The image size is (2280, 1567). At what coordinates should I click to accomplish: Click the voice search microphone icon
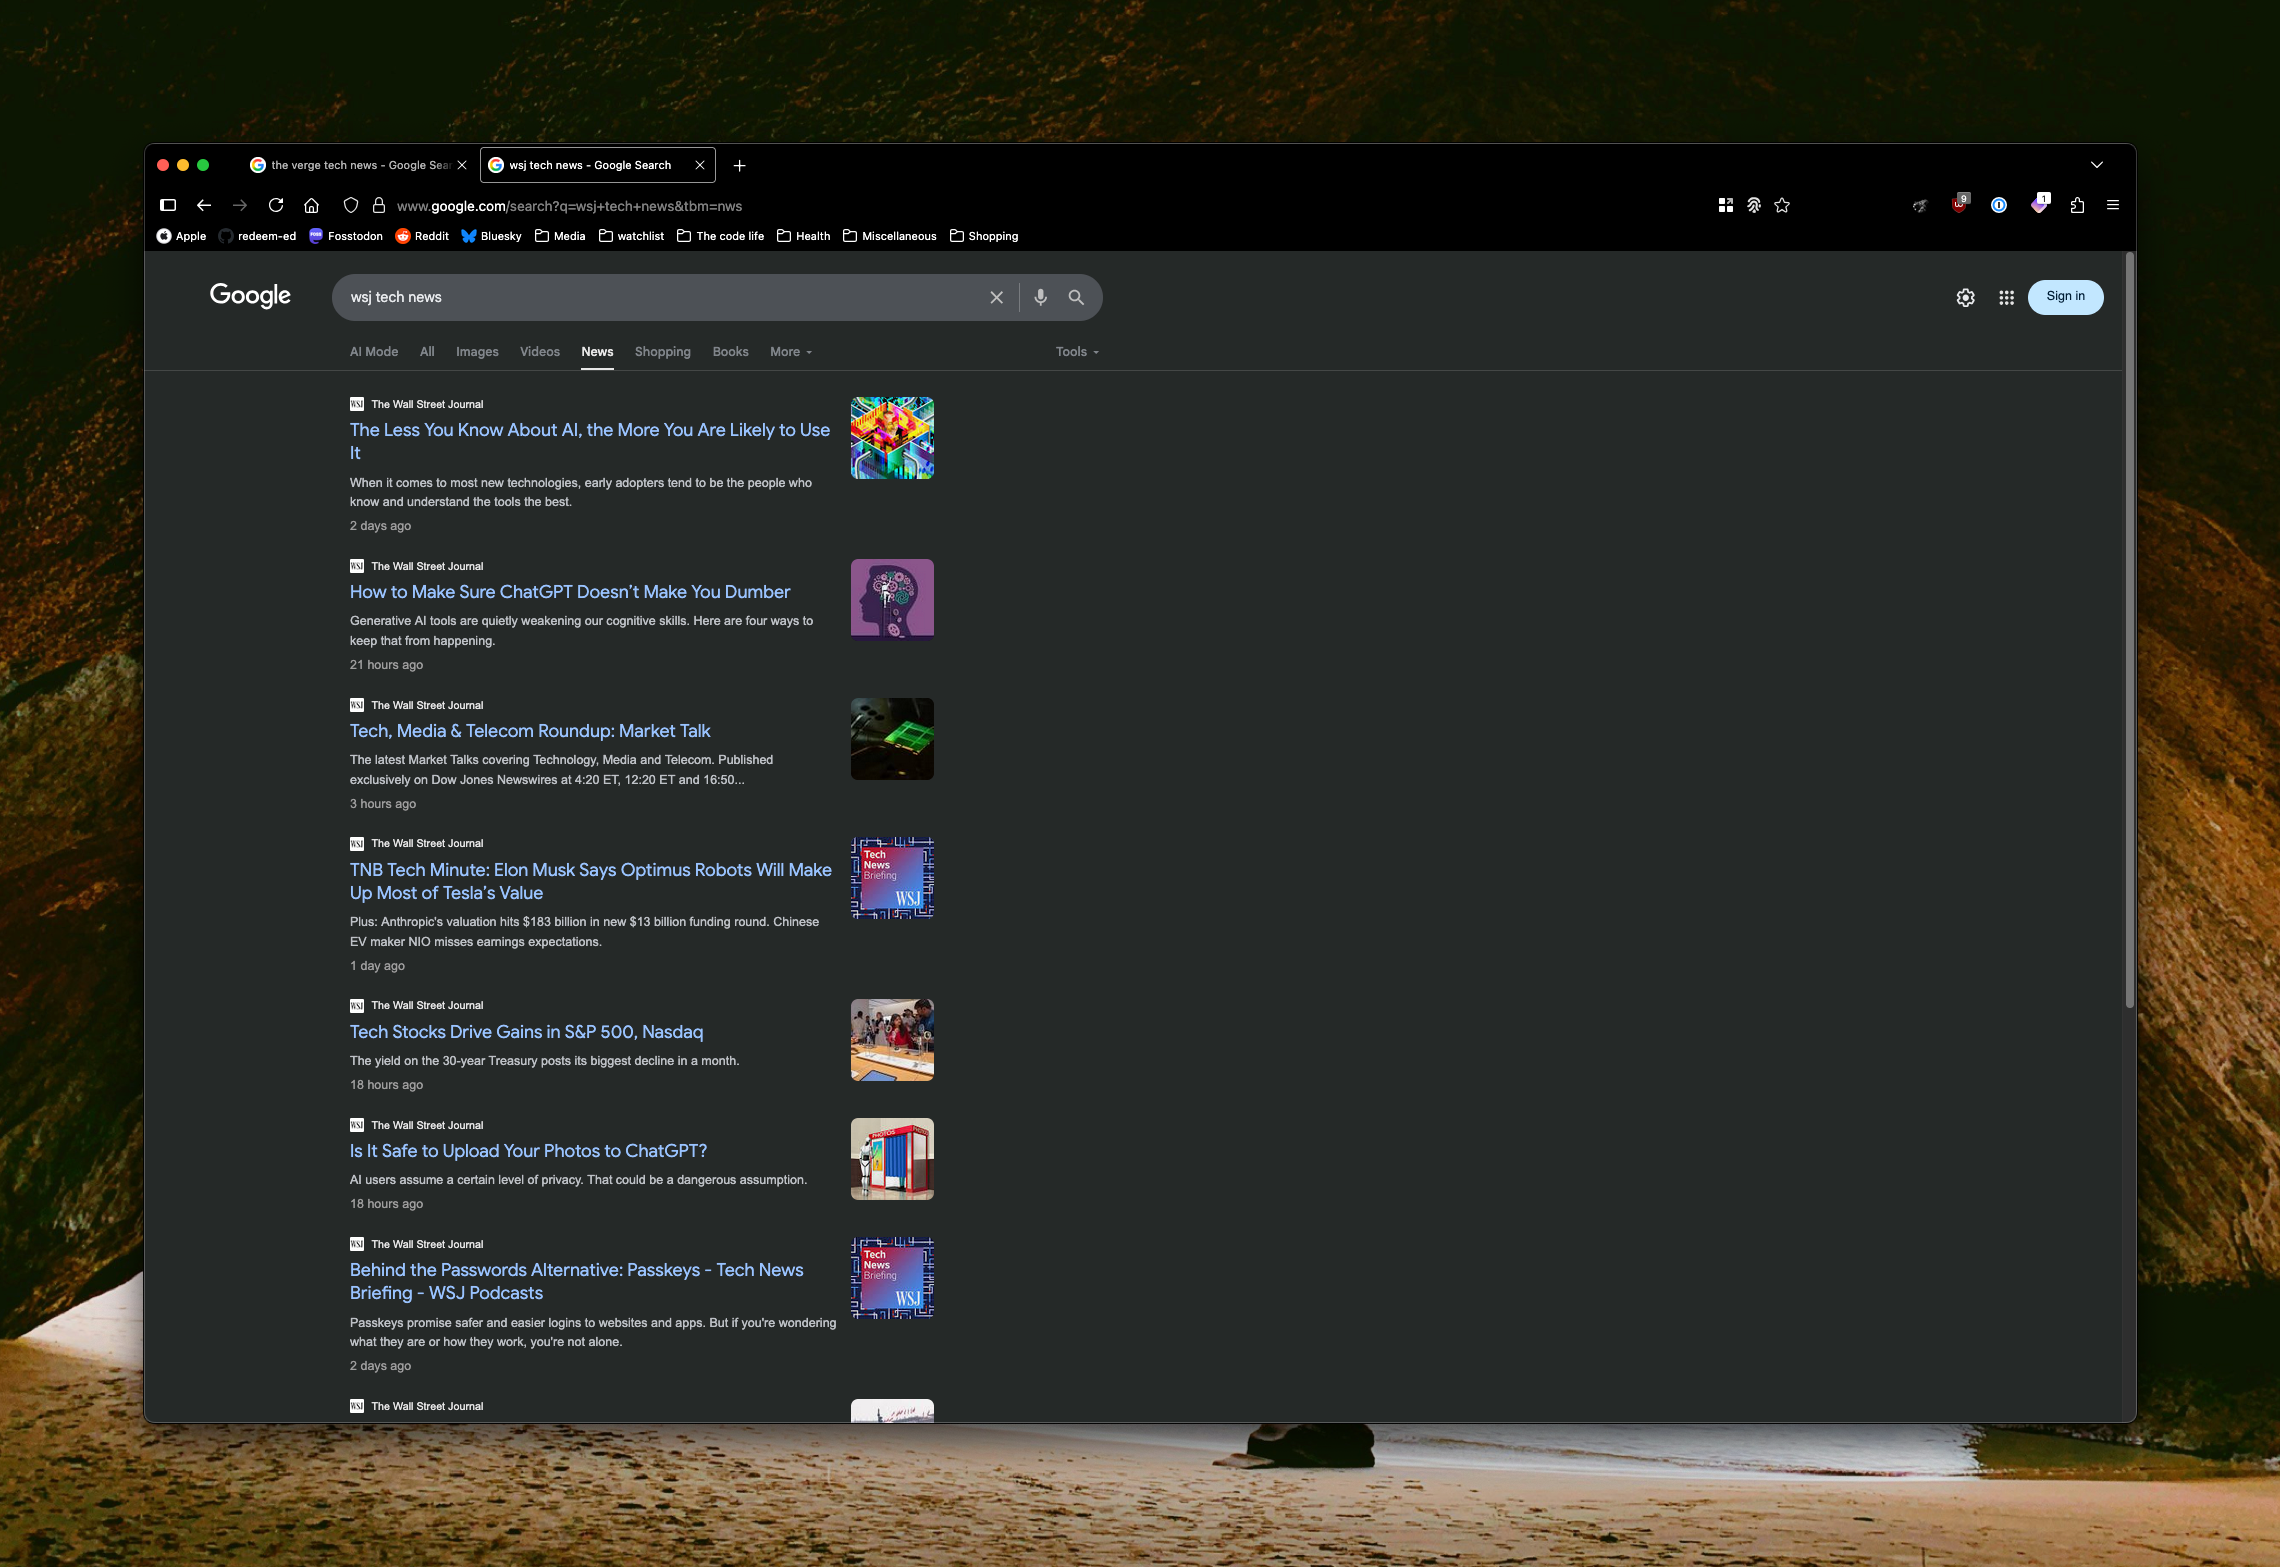pos(1040,297)
